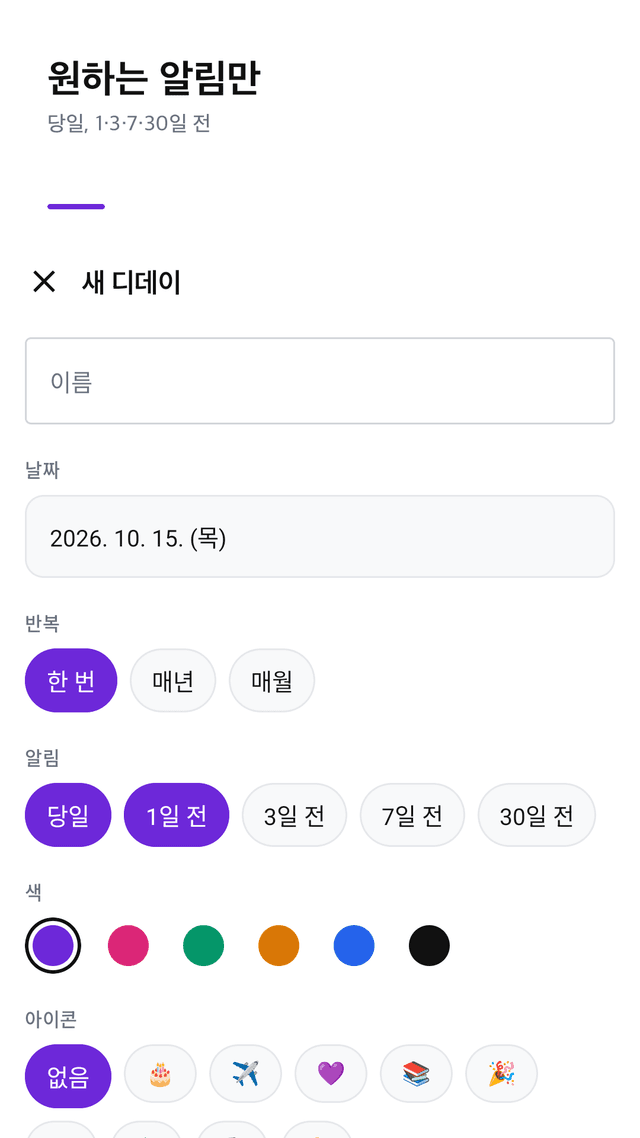Toggle the 당일 notification chip
The width and height of the screenshot is (640, 1138).
click(x=68, y=815)
